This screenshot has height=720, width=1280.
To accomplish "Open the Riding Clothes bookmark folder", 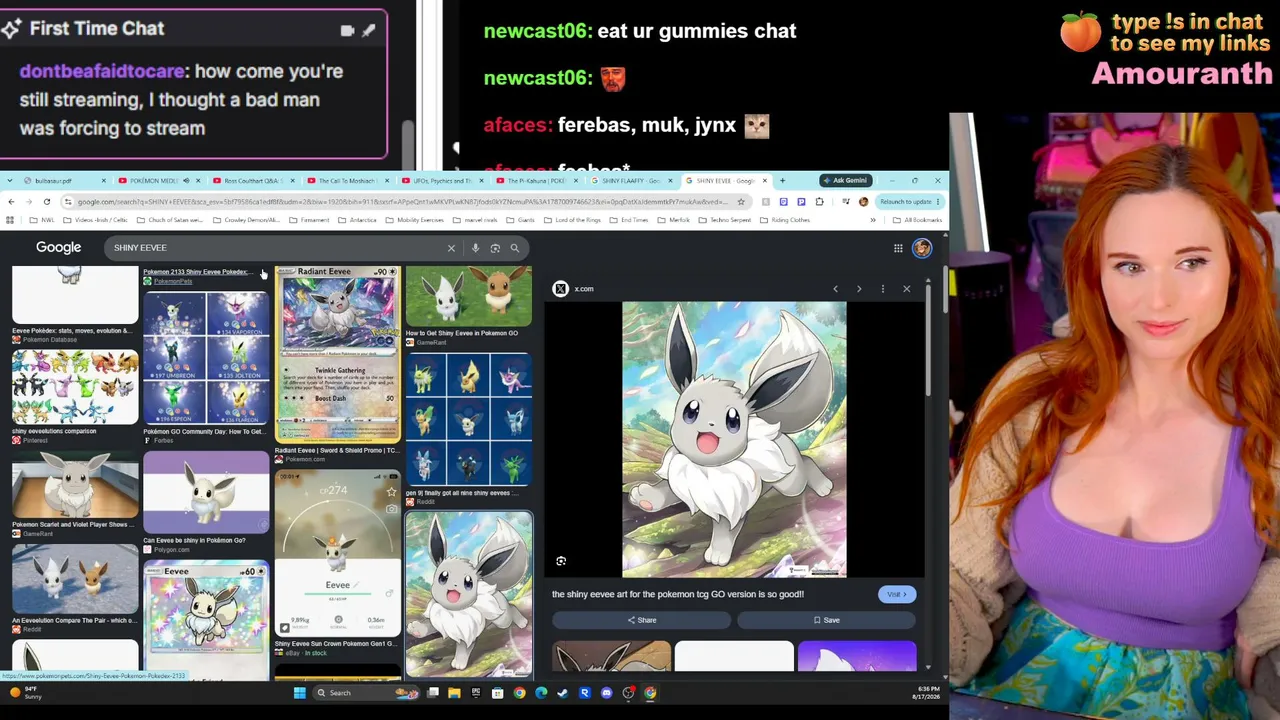I will tap(786, 220).
